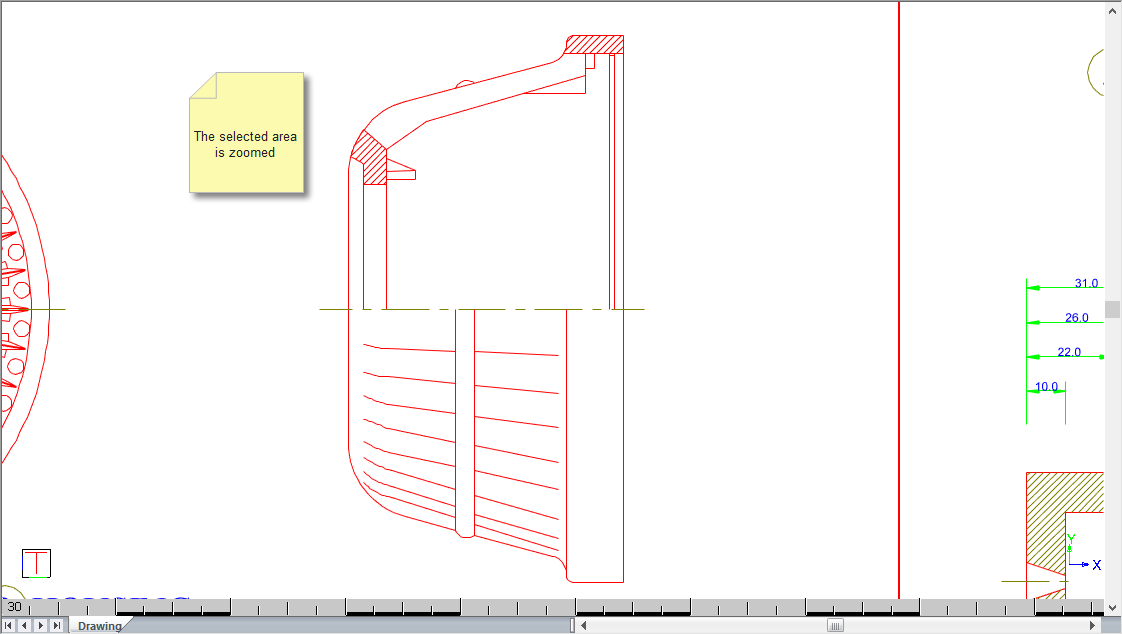Select the 26.0 dimension label
1122x634 pixels.
[x=1076, y=318]
